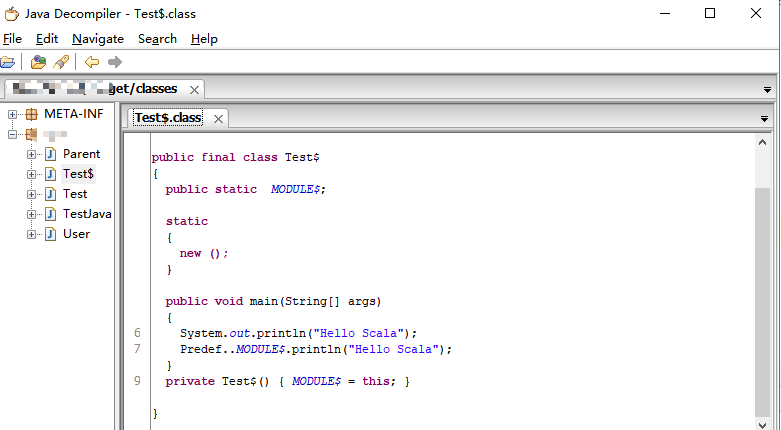Click the 'out' link in System.out.println

click(x=240, y=333)
